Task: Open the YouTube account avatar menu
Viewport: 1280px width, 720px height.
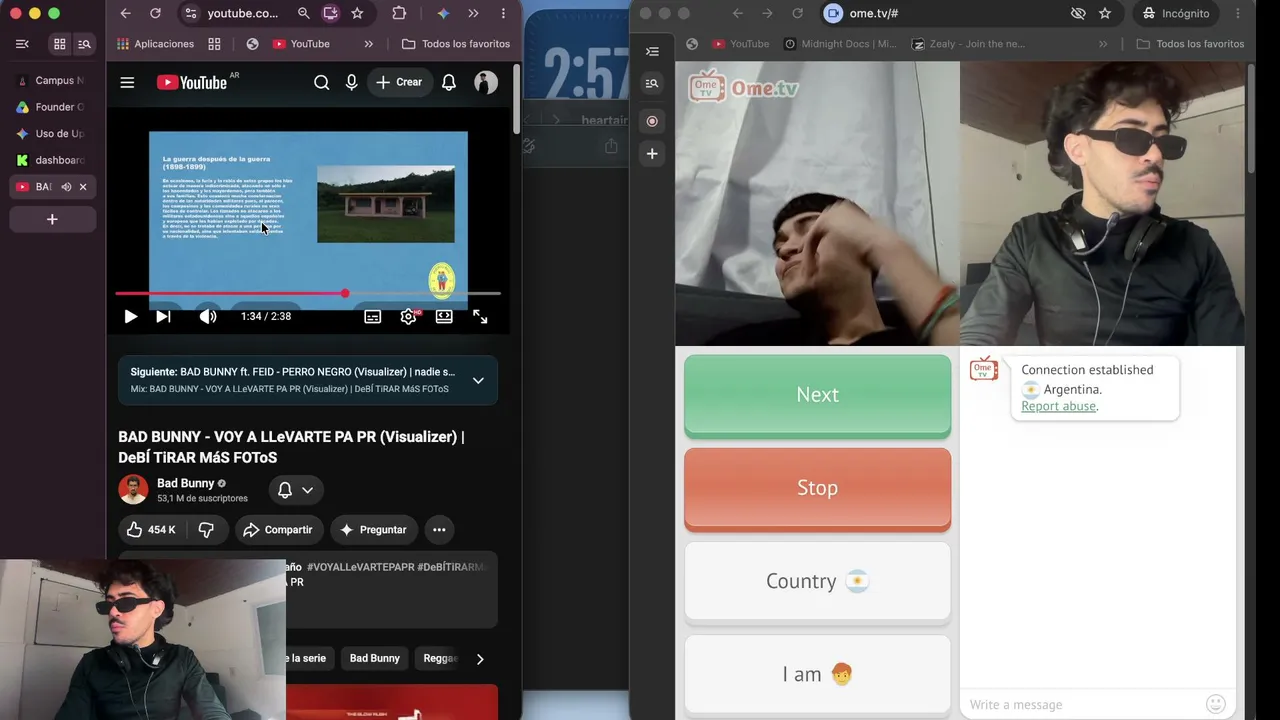Action: [486, 82]
